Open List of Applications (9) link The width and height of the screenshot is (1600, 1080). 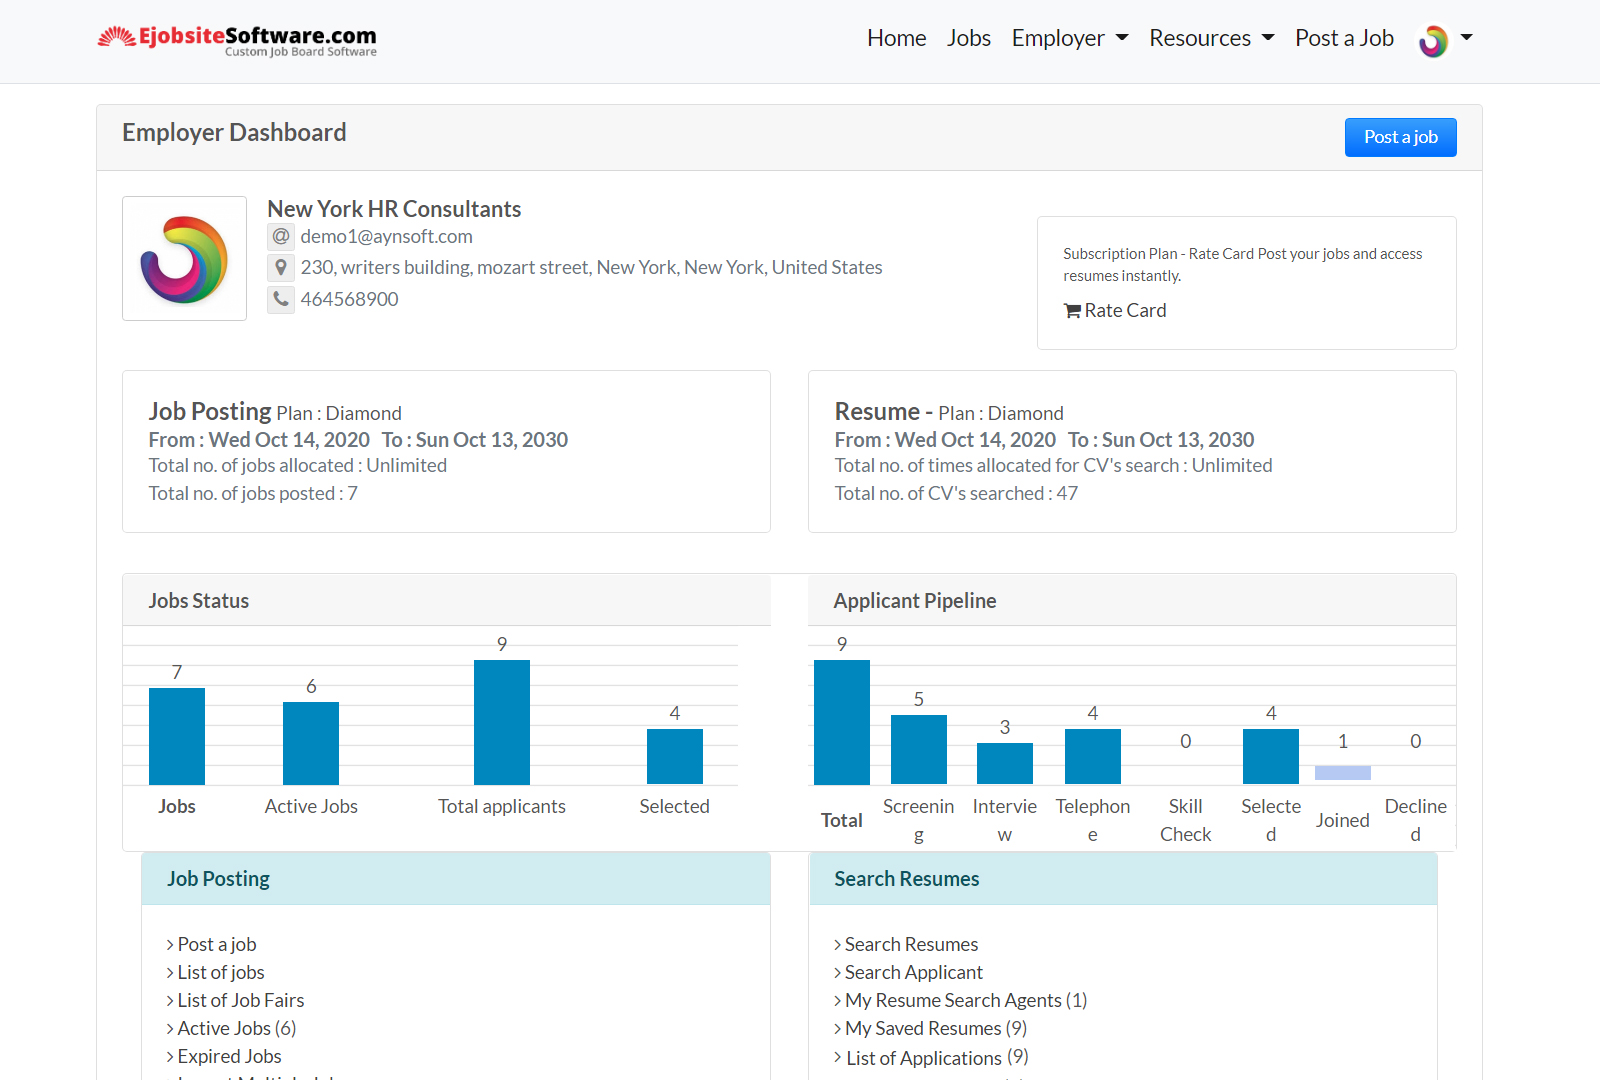[x=937, y=1057]
